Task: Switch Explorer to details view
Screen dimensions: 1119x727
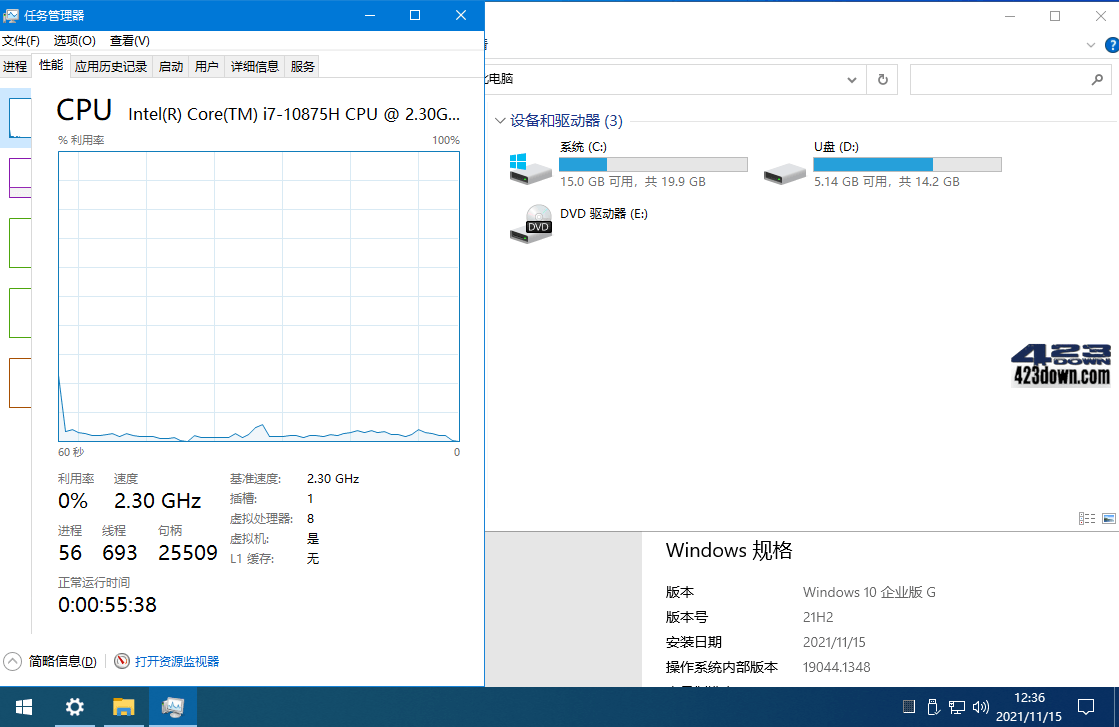Action: (1086, 518)
